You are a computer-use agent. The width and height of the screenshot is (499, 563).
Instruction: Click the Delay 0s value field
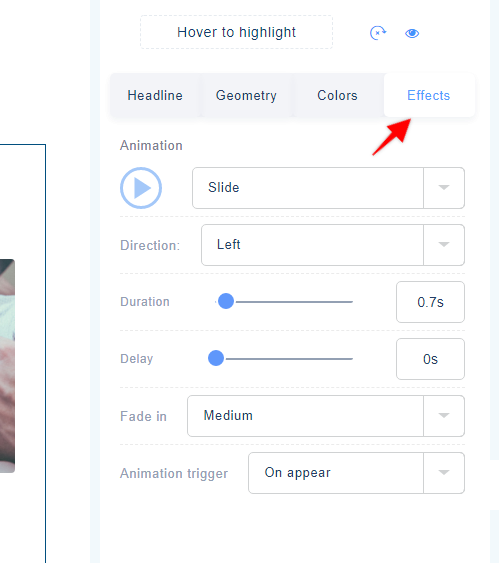click(430, 359)
